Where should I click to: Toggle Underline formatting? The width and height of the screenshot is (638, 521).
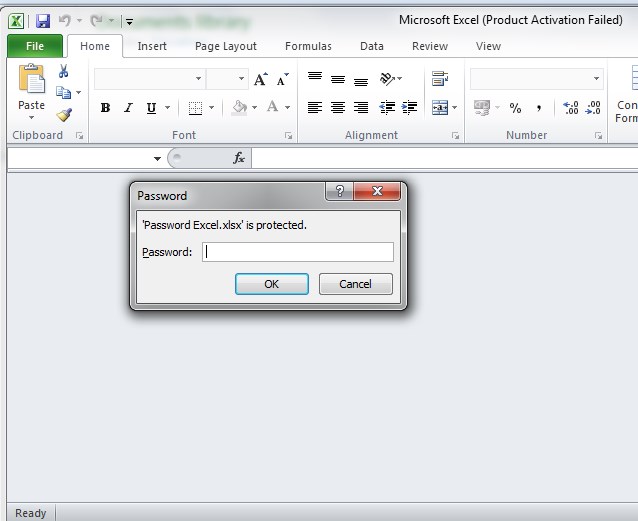click(x=151, y=108)
